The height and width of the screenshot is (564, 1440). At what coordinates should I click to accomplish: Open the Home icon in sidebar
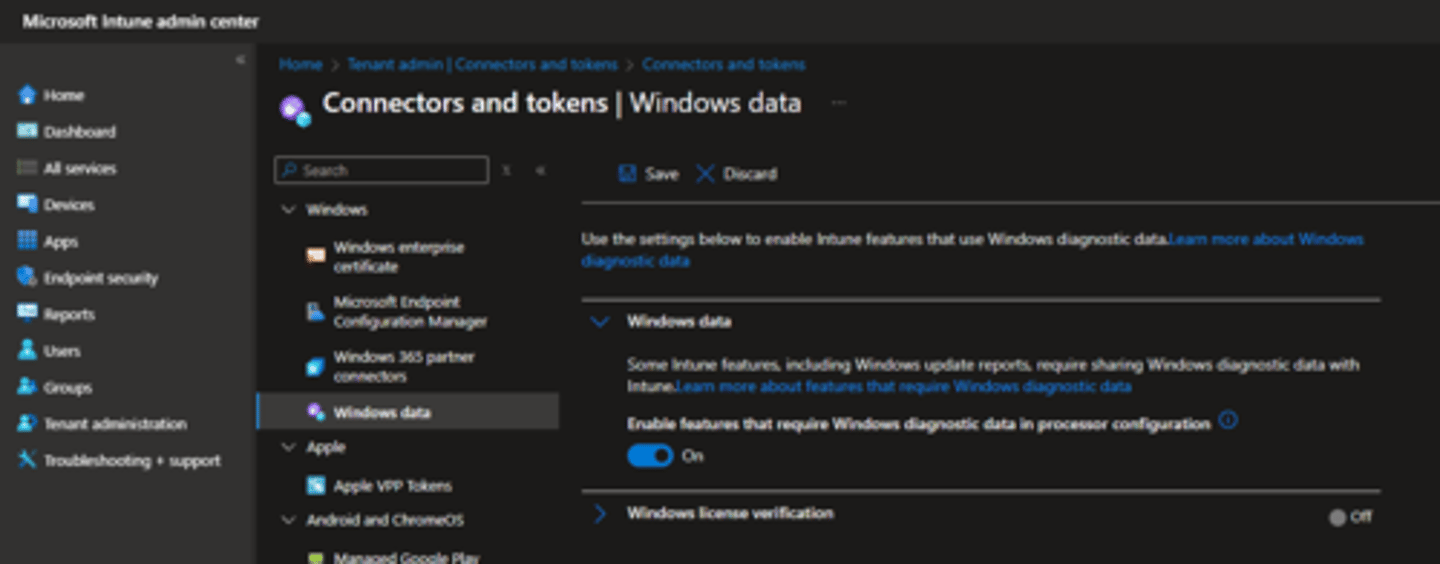tap(27, 95)
